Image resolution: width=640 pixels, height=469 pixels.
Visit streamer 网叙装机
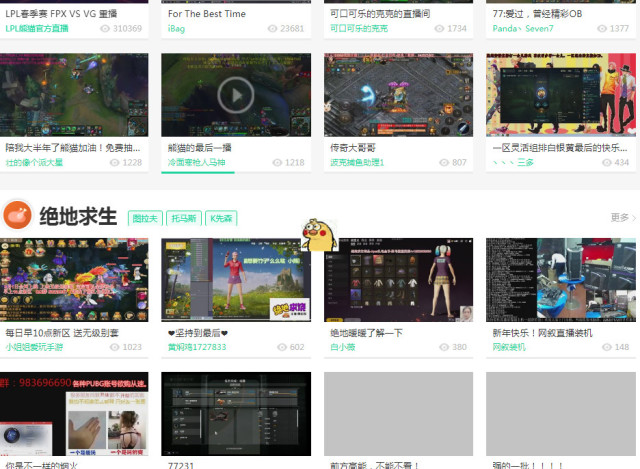509,347
